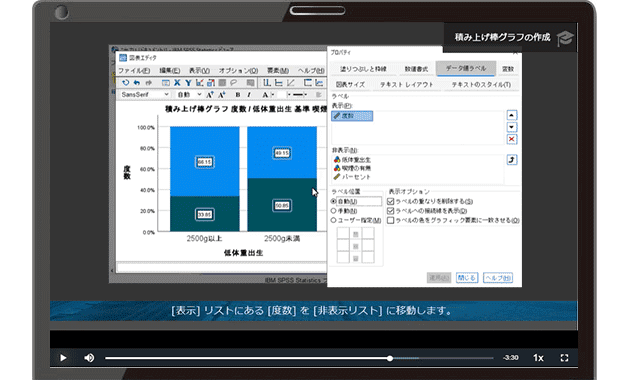Toggle bold text formatting button

click(238, 95)
